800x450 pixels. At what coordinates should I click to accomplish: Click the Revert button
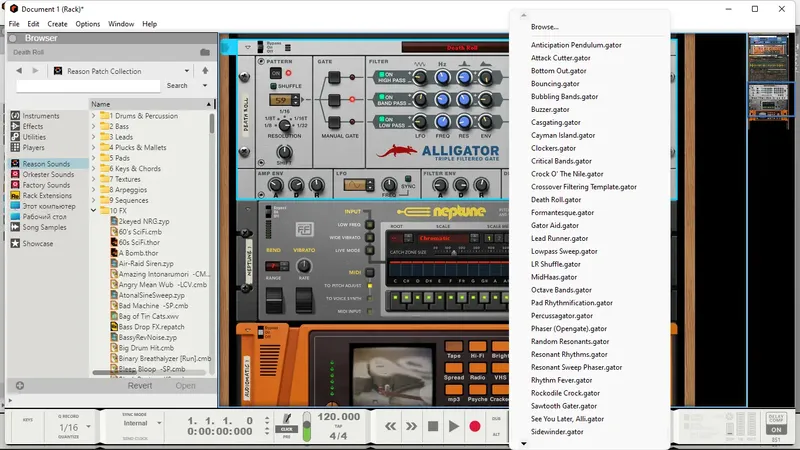point(140,386)
